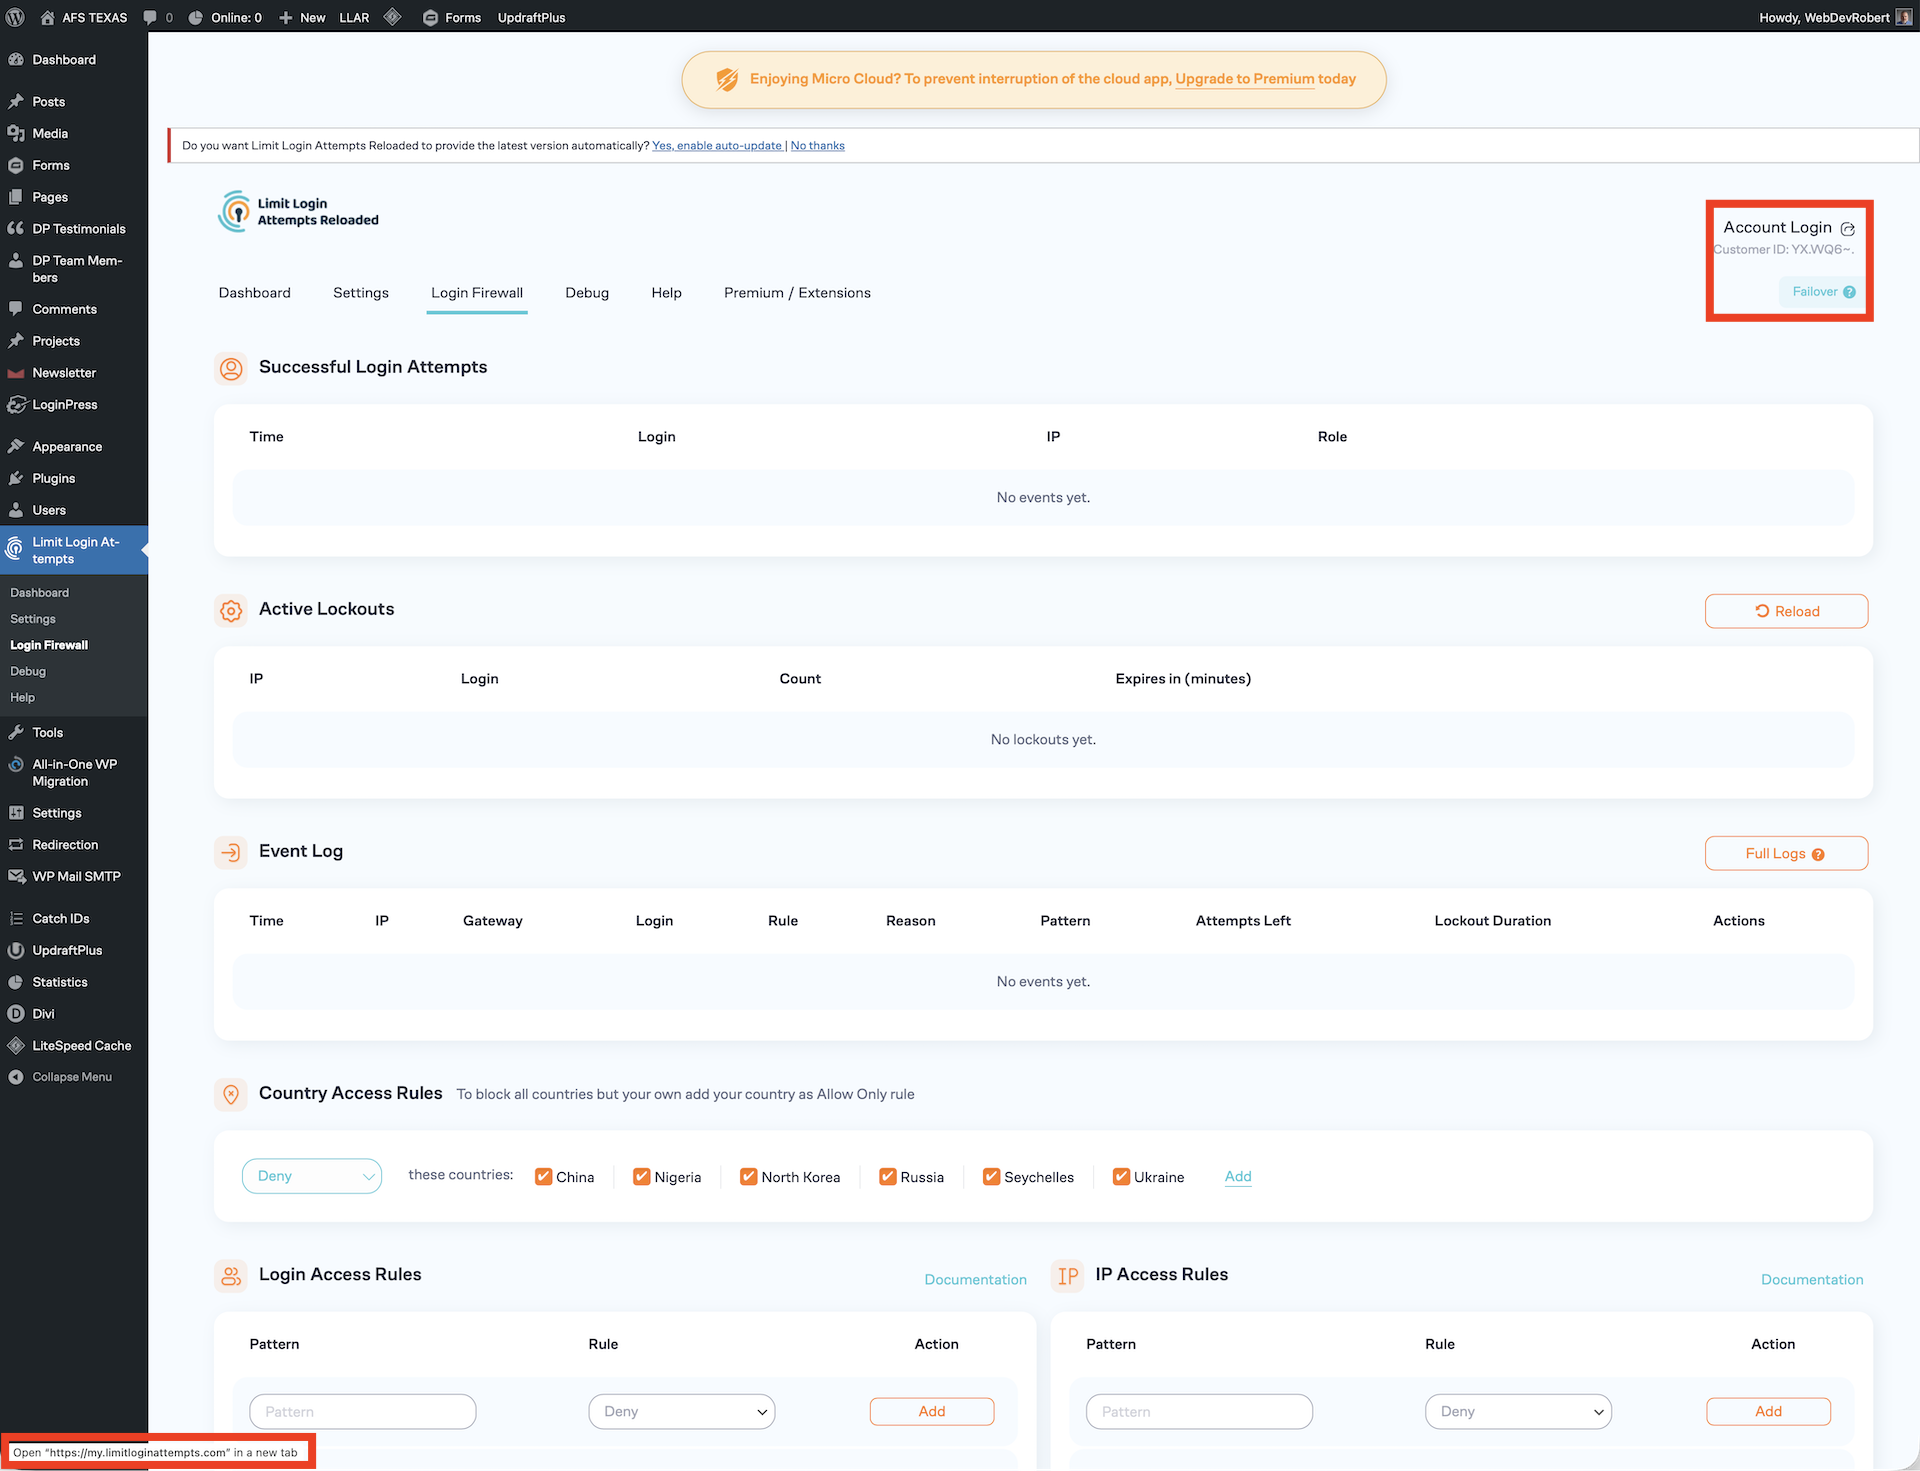The width and height of the screenshot is (1920, 1471).
Task: Open the Deny country rule dropdown
Action: (312, 1176)
